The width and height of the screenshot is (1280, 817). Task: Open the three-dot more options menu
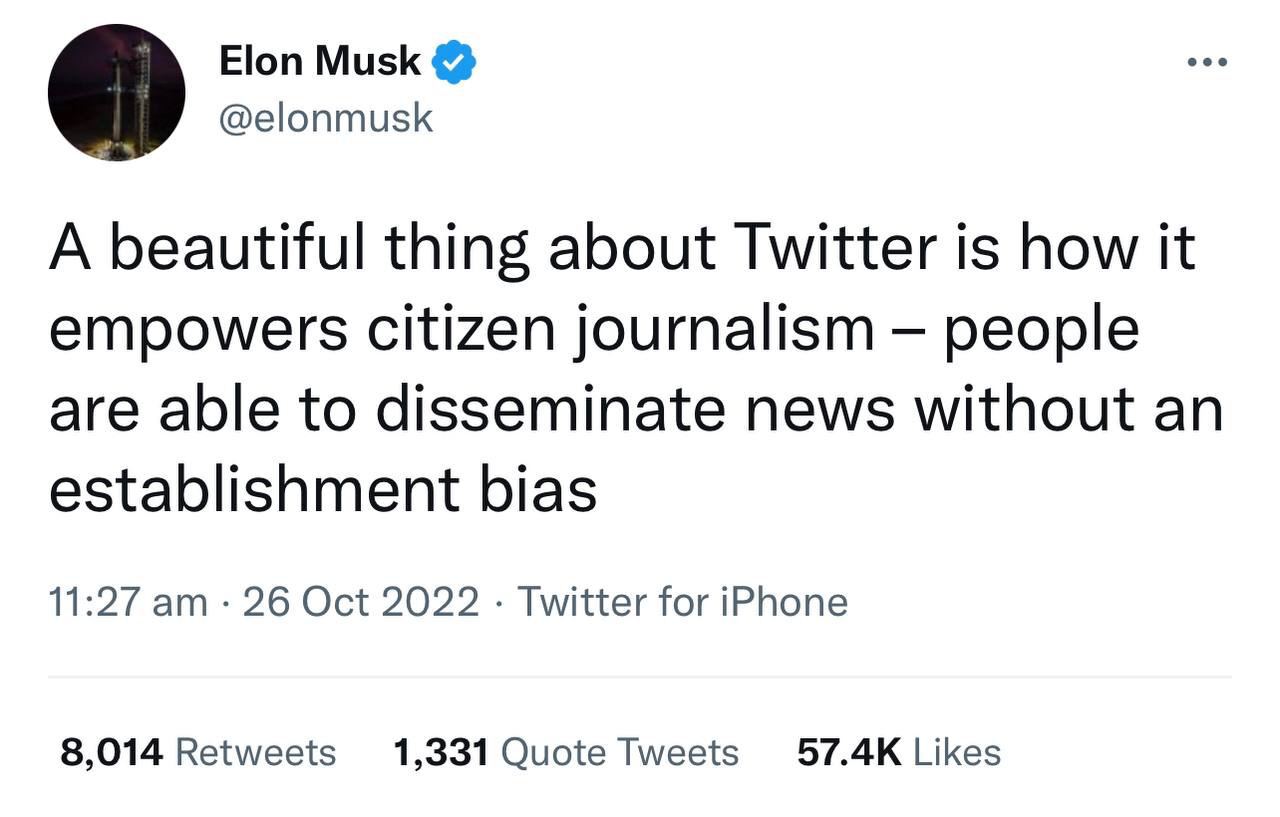point(1207,62)
